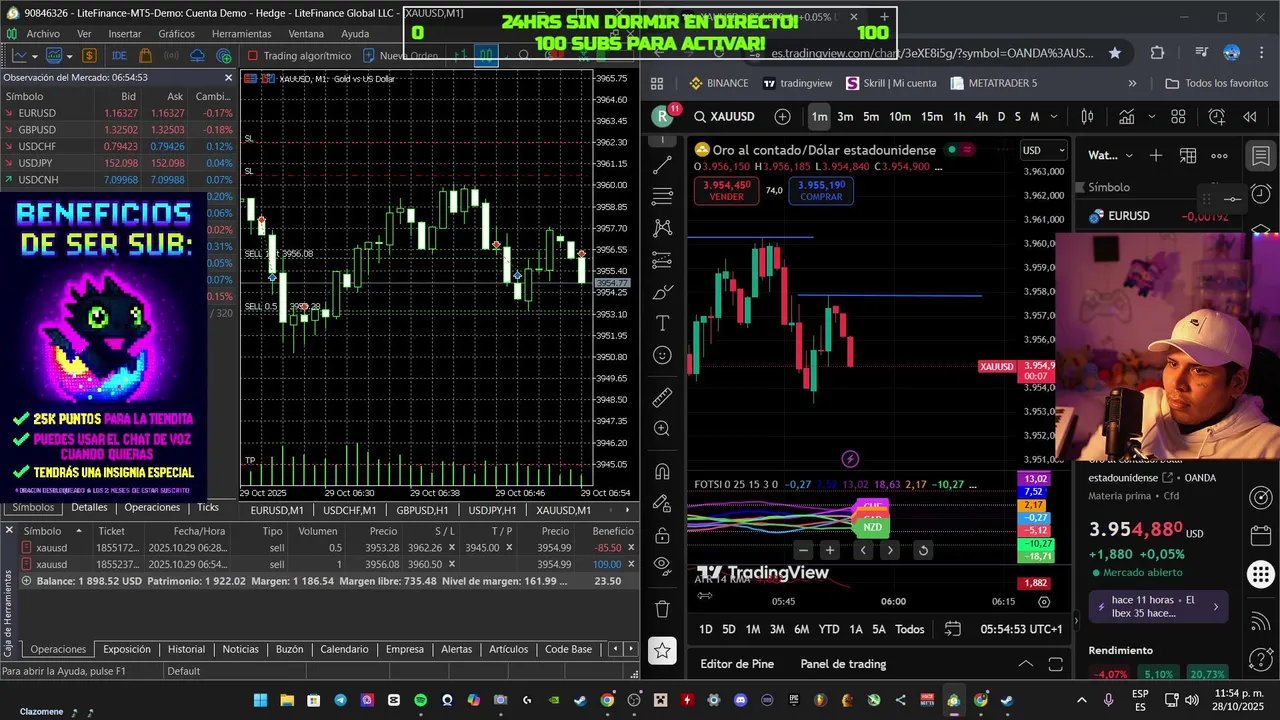Select the EURUSD,M1 chart tab
This screenshot has height=720, width=1280.
click(x=277, y=510)
